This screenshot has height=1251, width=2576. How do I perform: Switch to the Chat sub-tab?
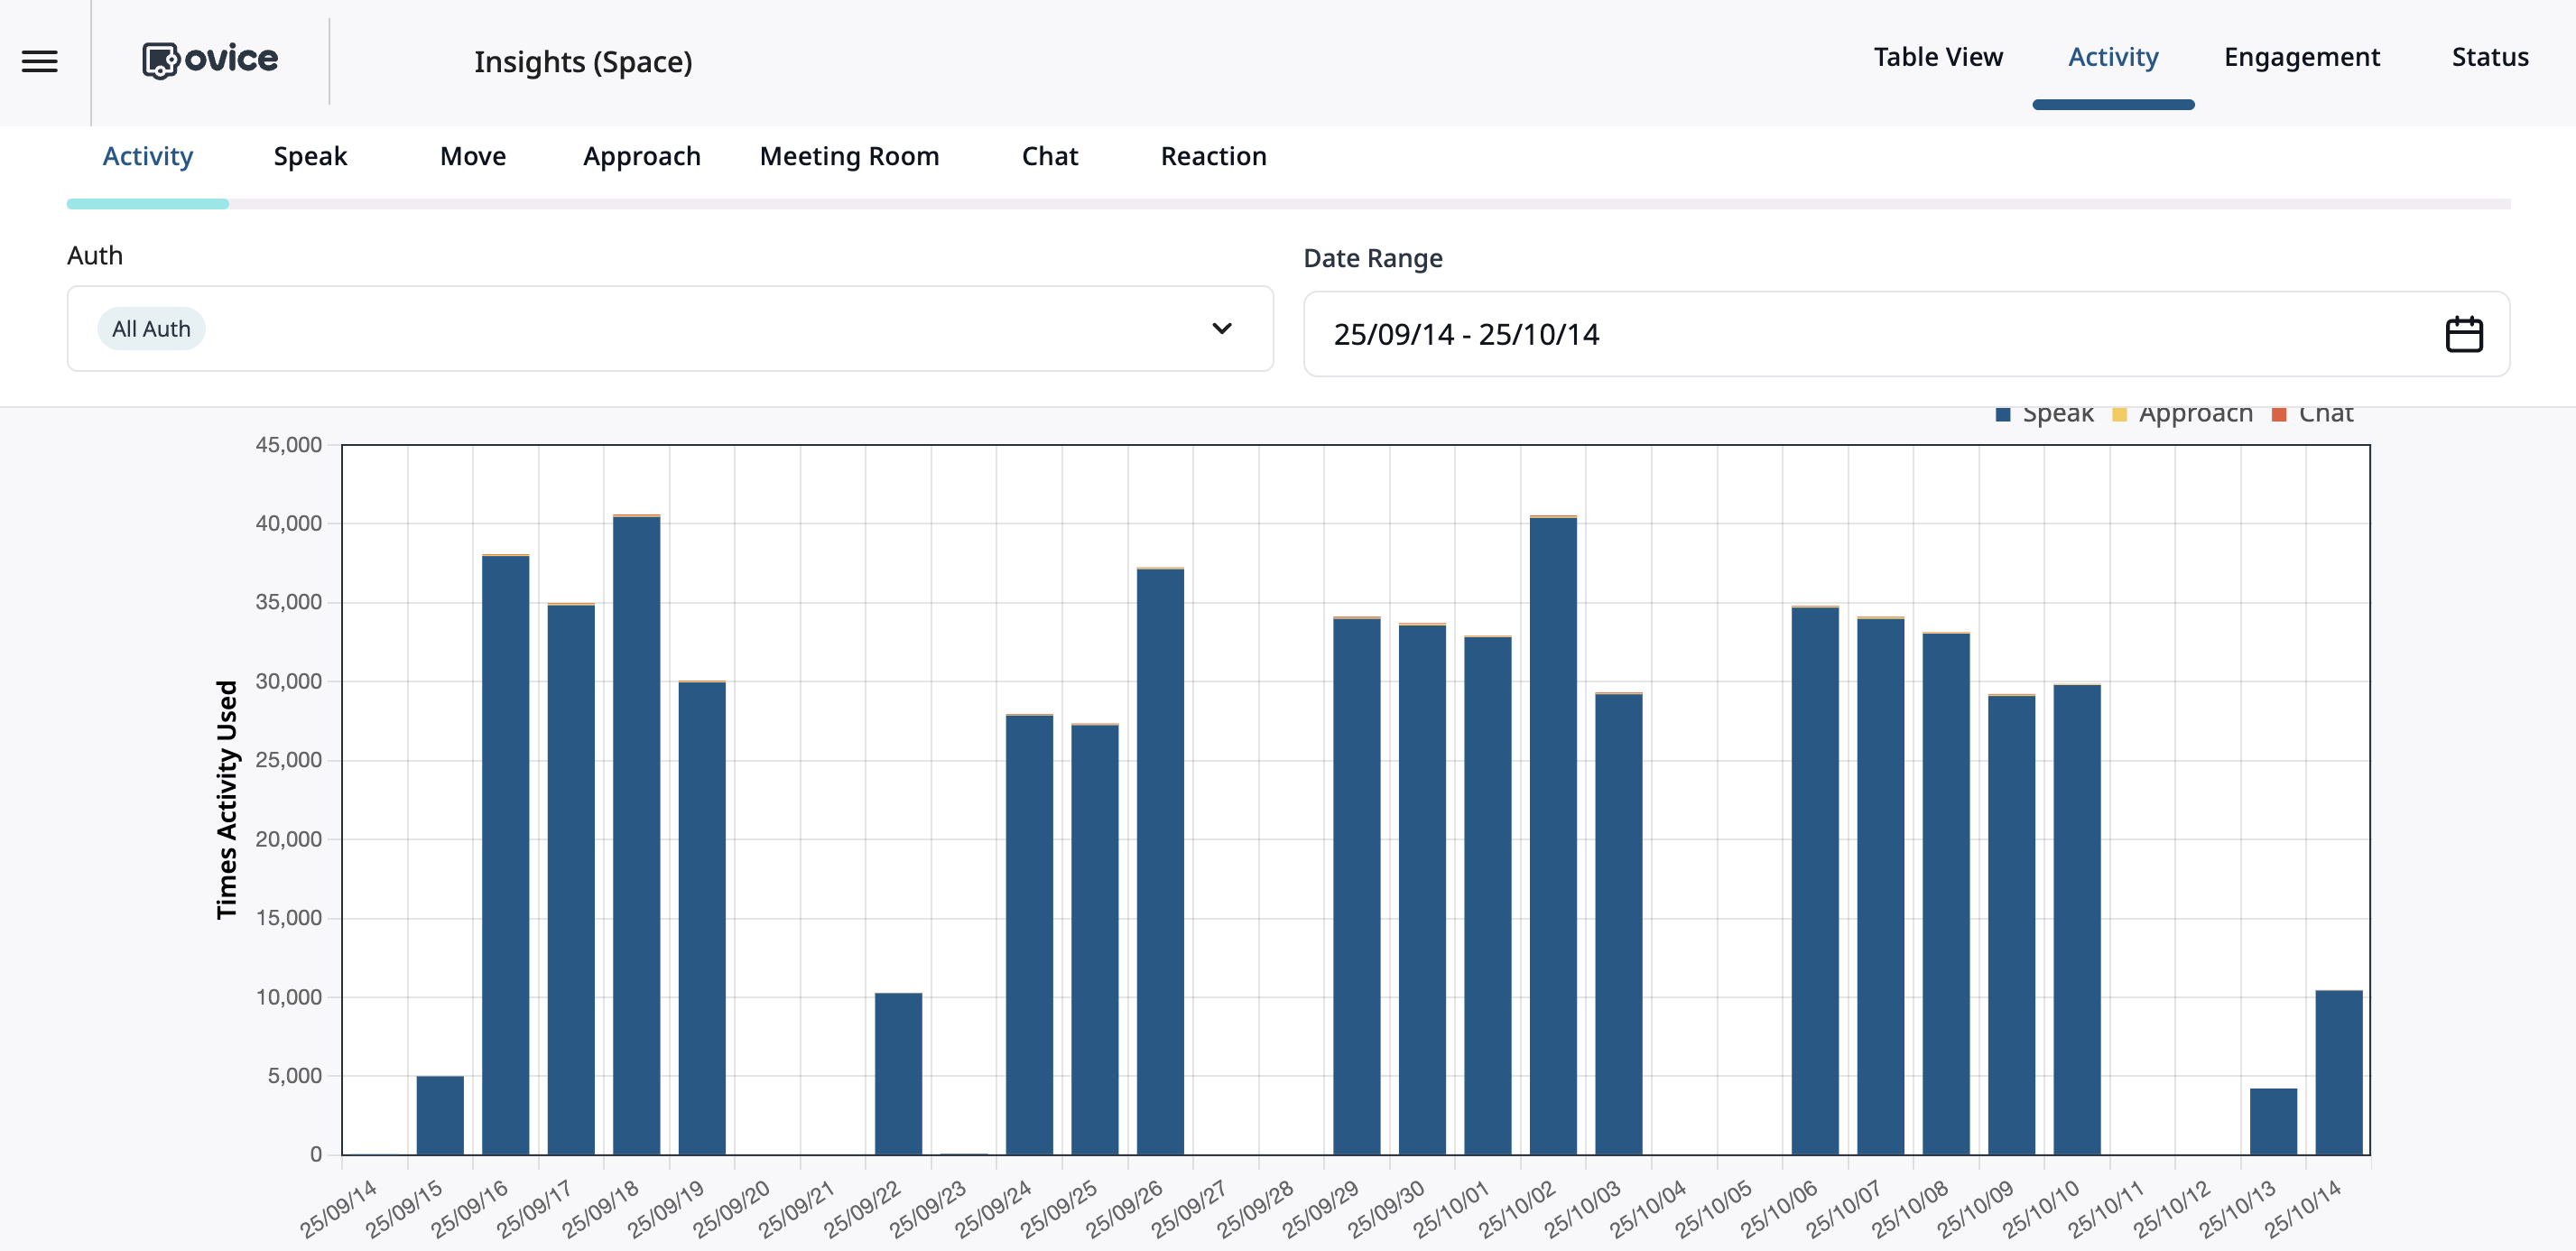(1049, 156)
